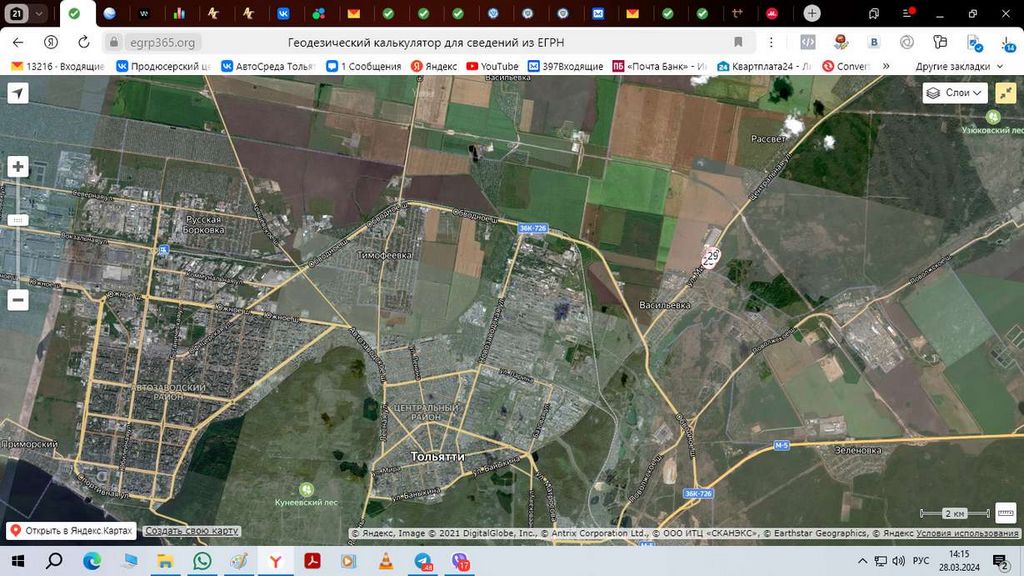
Task: Click Открыть в Яндекс.Картах button
Action: (71, 530)
